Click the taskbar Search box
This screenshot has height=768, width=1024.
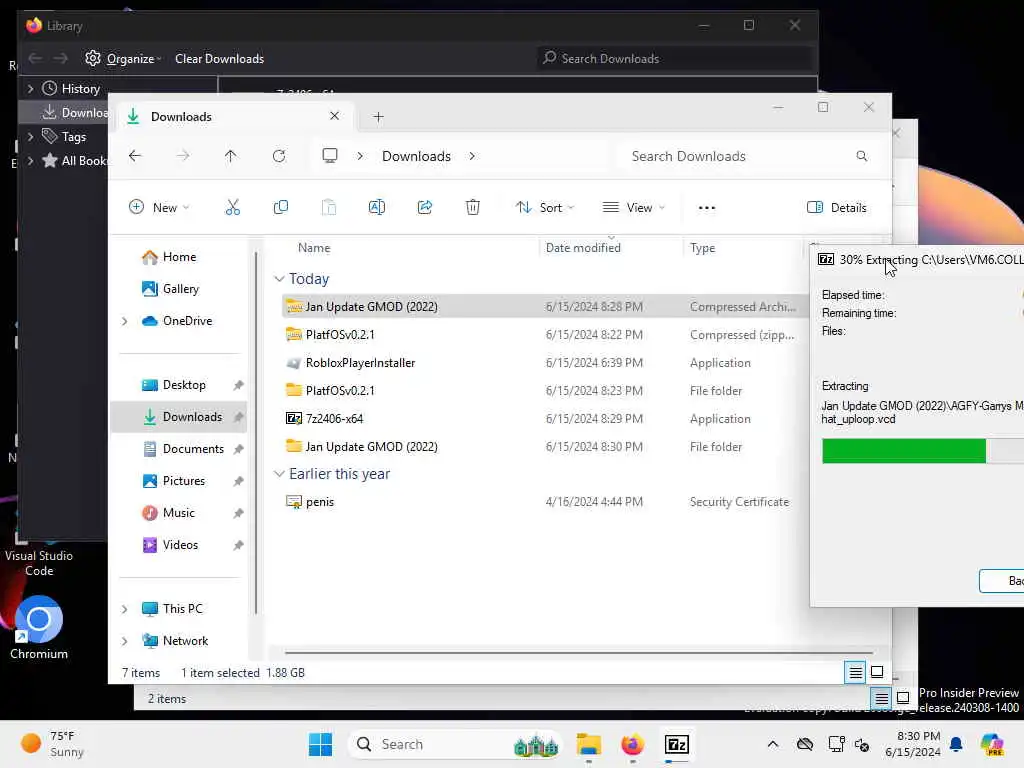click(455, 744)
